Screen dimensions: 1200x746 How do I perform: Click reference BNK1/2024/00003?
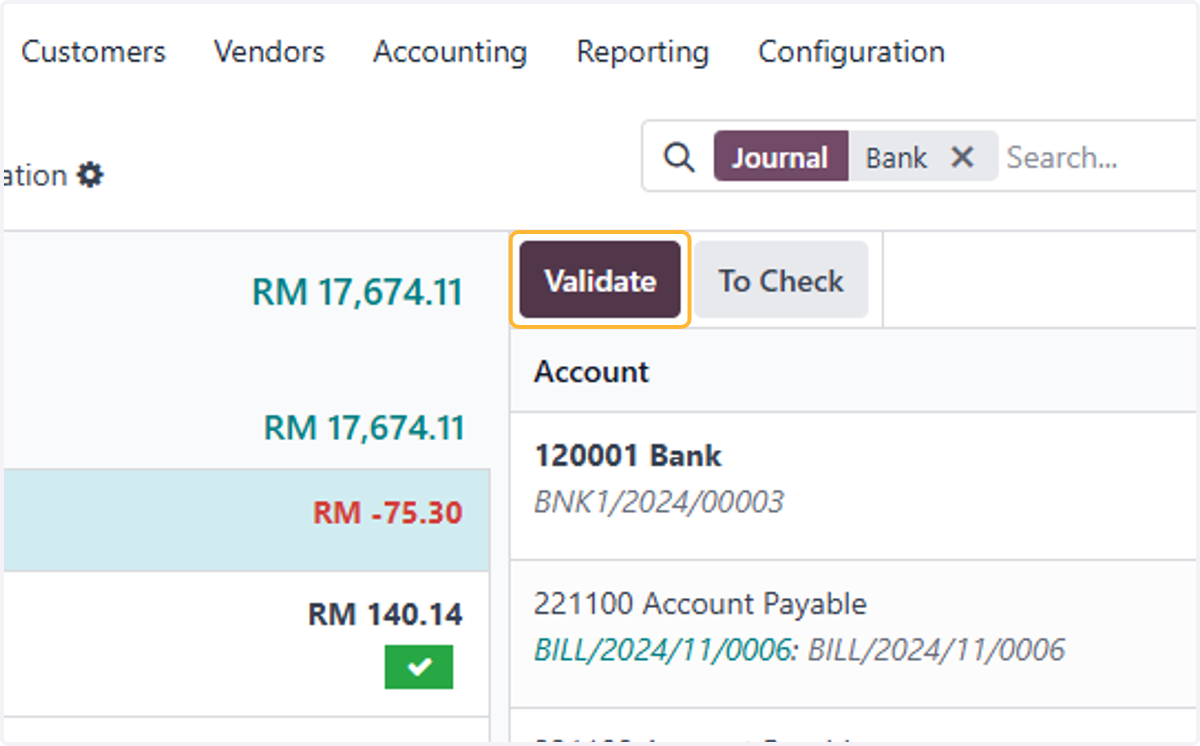pyautogui.click(x=659, y=501)
